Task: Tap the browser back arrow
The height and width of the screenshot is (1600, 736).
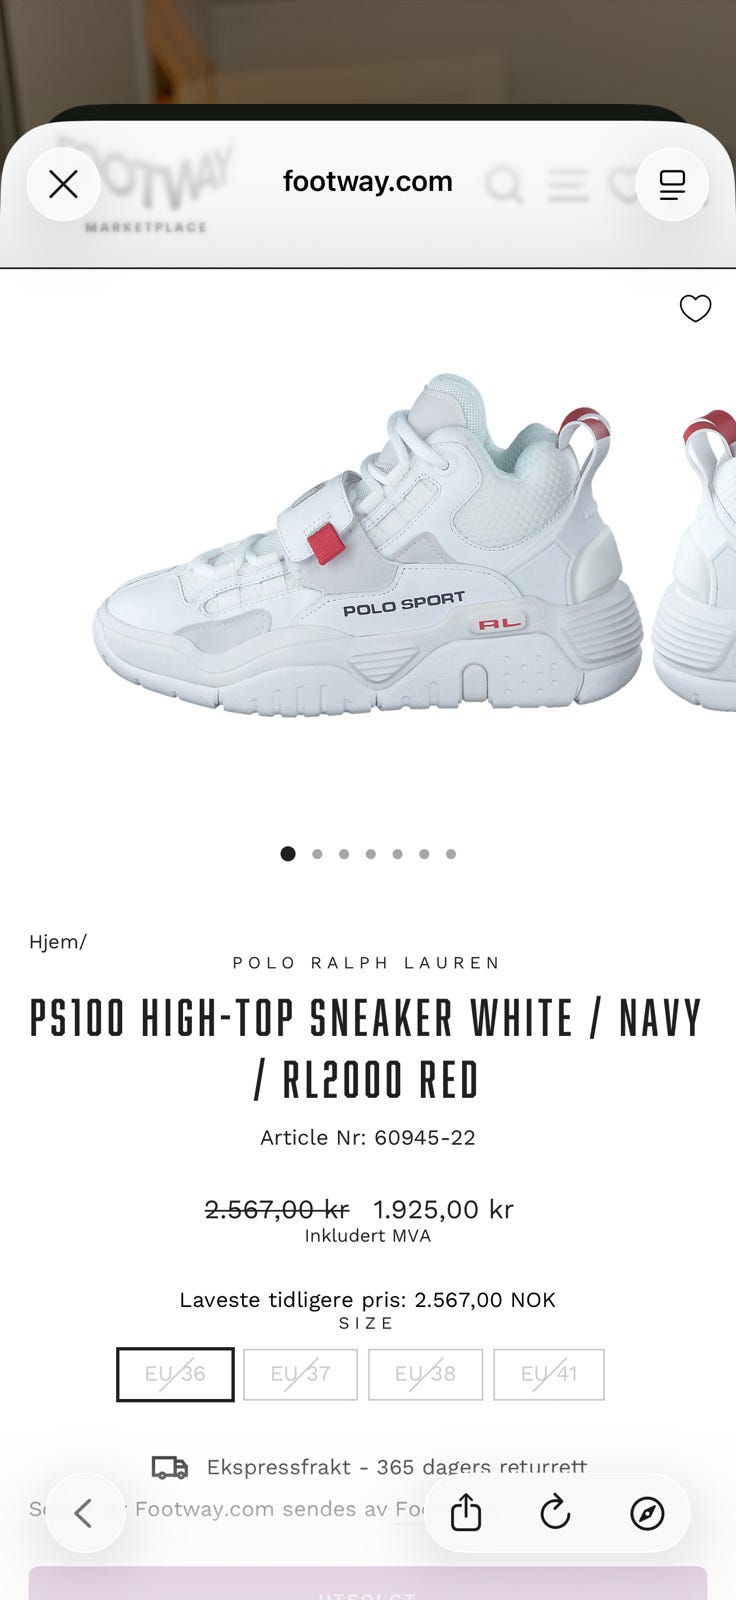Action: coord(85,1513)
